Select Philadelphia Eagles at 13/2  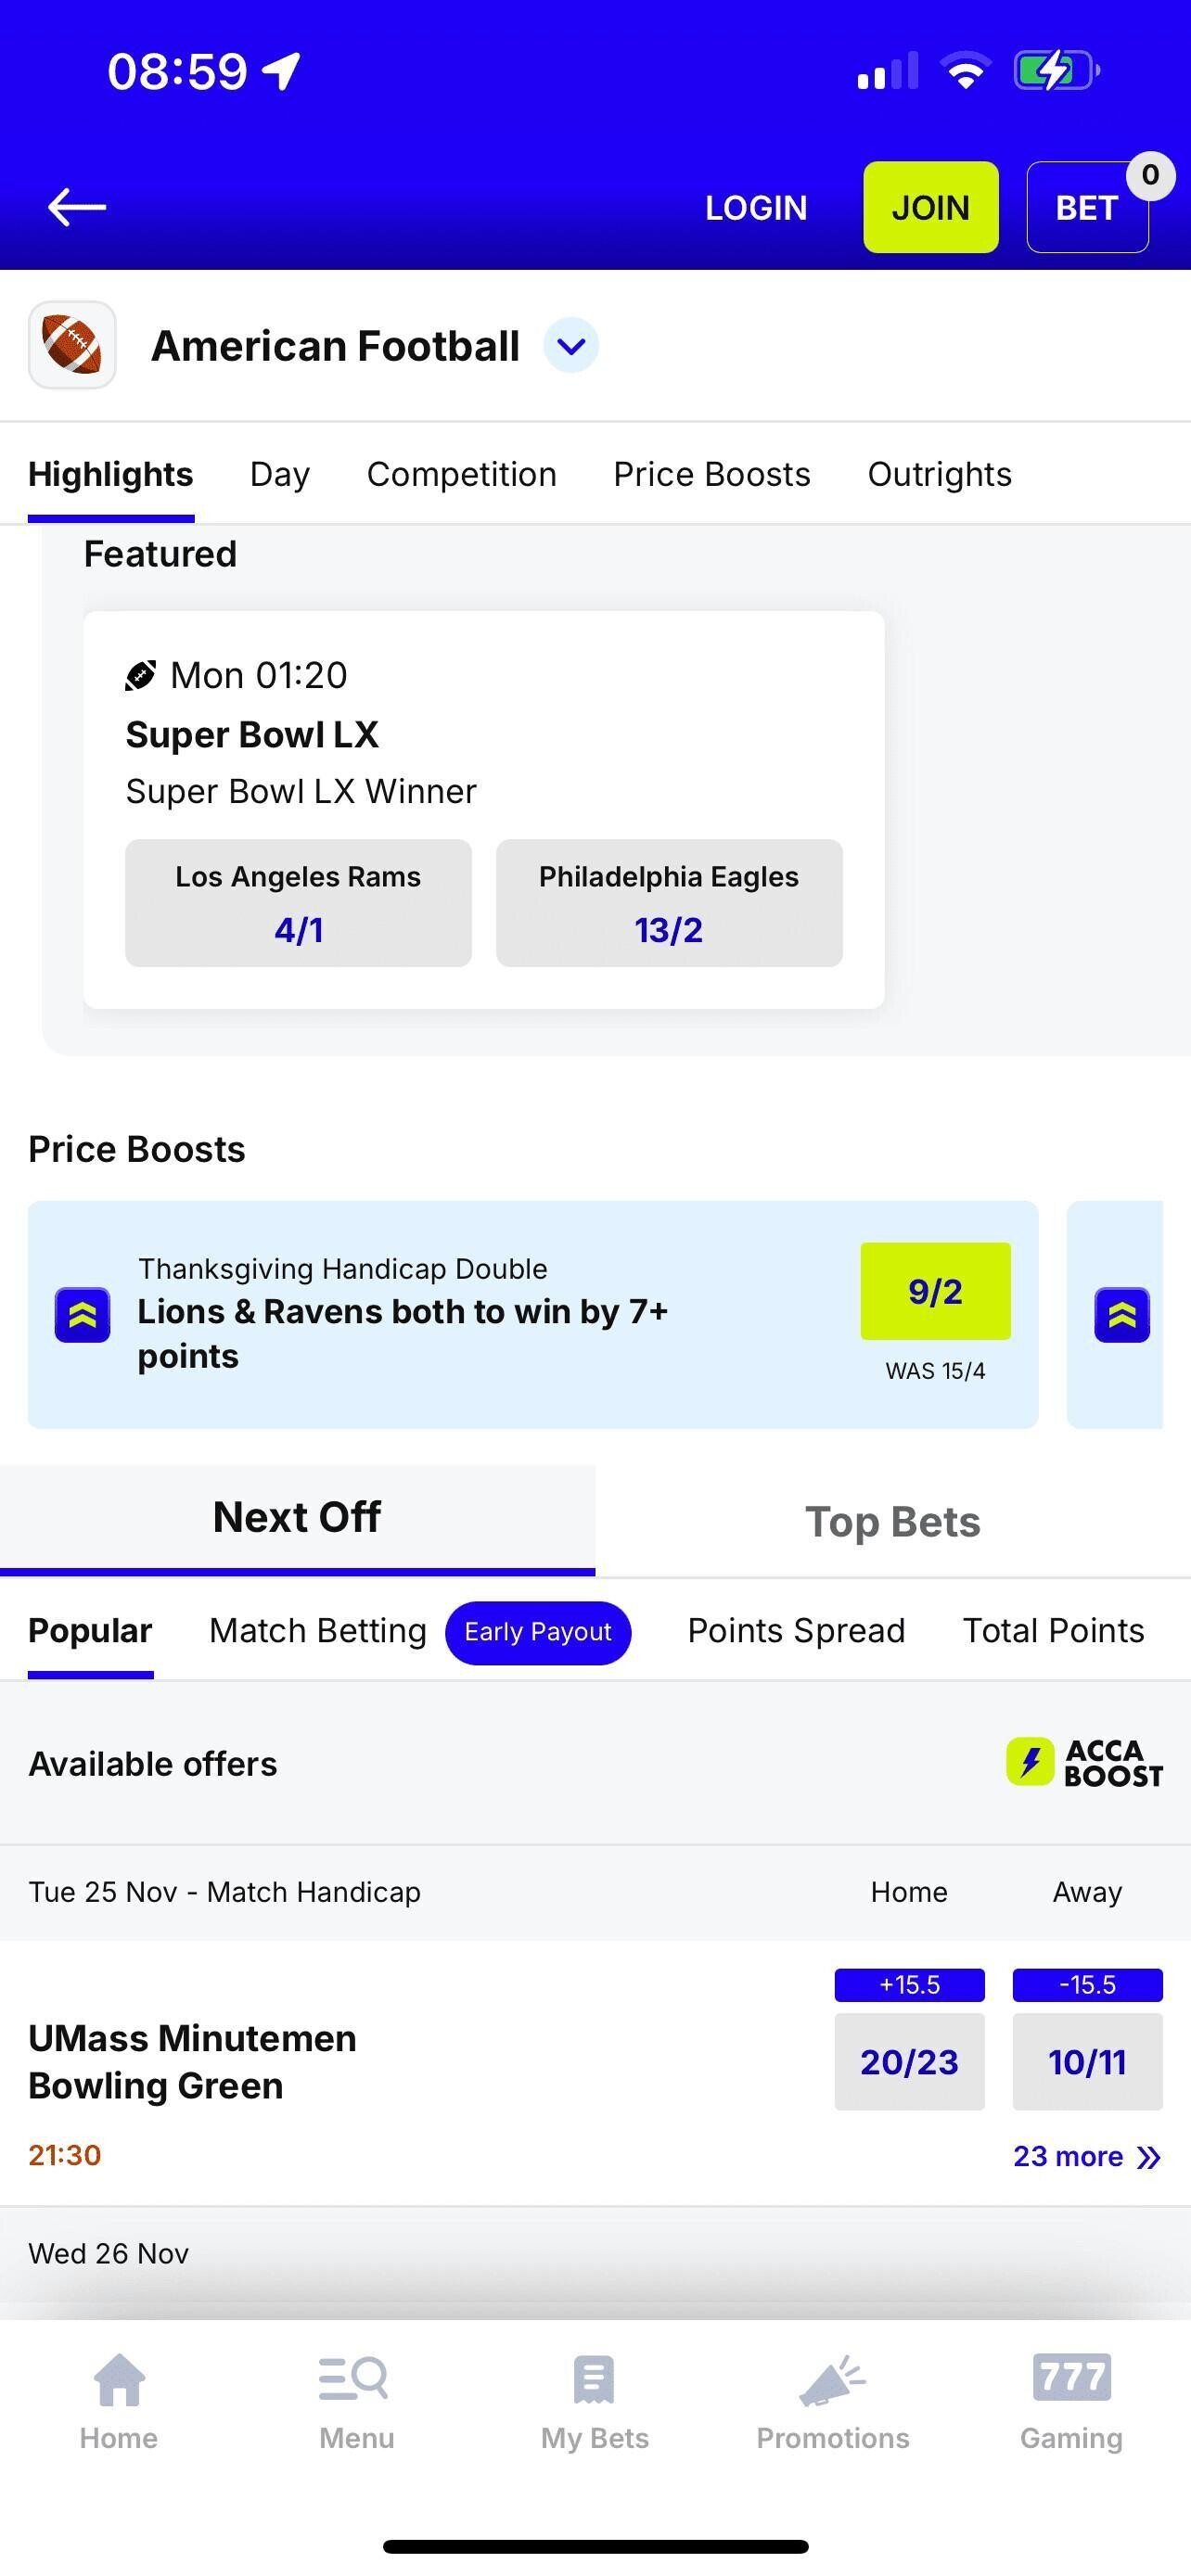click(669, 903)
